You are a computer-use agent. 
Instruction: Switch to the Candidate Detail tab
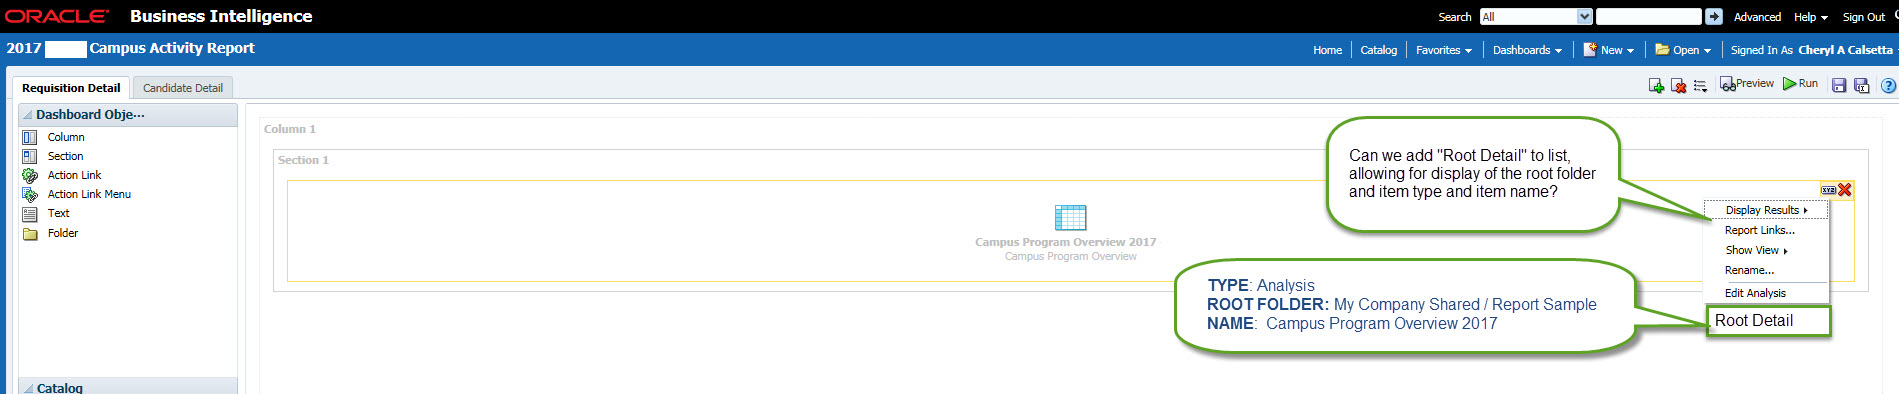[x=183, y=88]
